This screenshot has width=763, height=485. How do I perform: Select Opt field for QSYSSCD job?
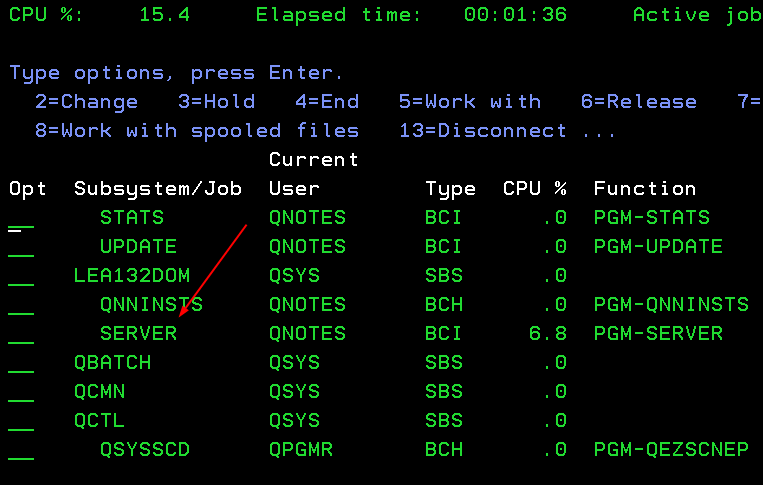[x=21, y=450]
